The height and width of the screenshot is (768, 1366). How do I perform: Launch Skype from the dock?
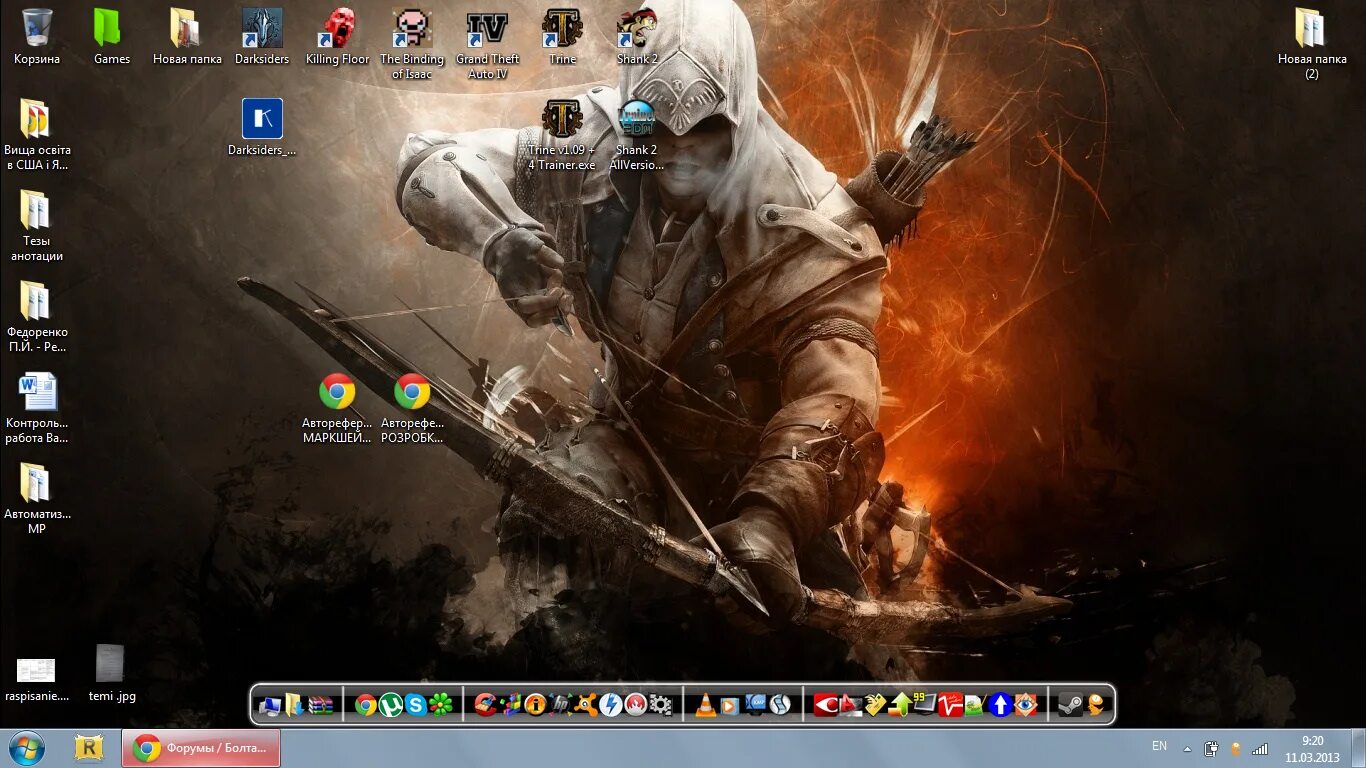pos(415,705)
